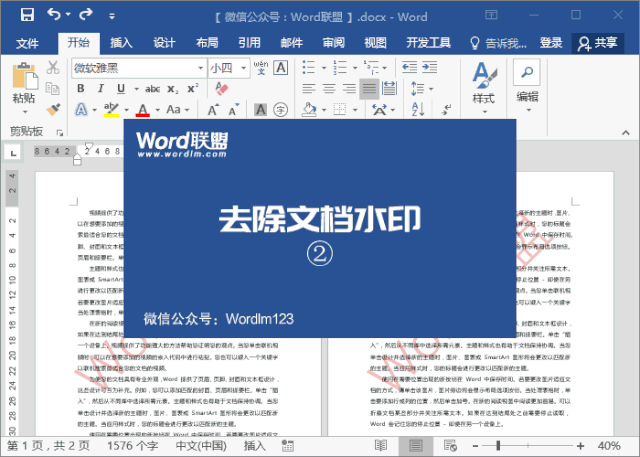Clear all formatting with eraser icon
Screen dimensions: 640x457
(x=221, y=89)
